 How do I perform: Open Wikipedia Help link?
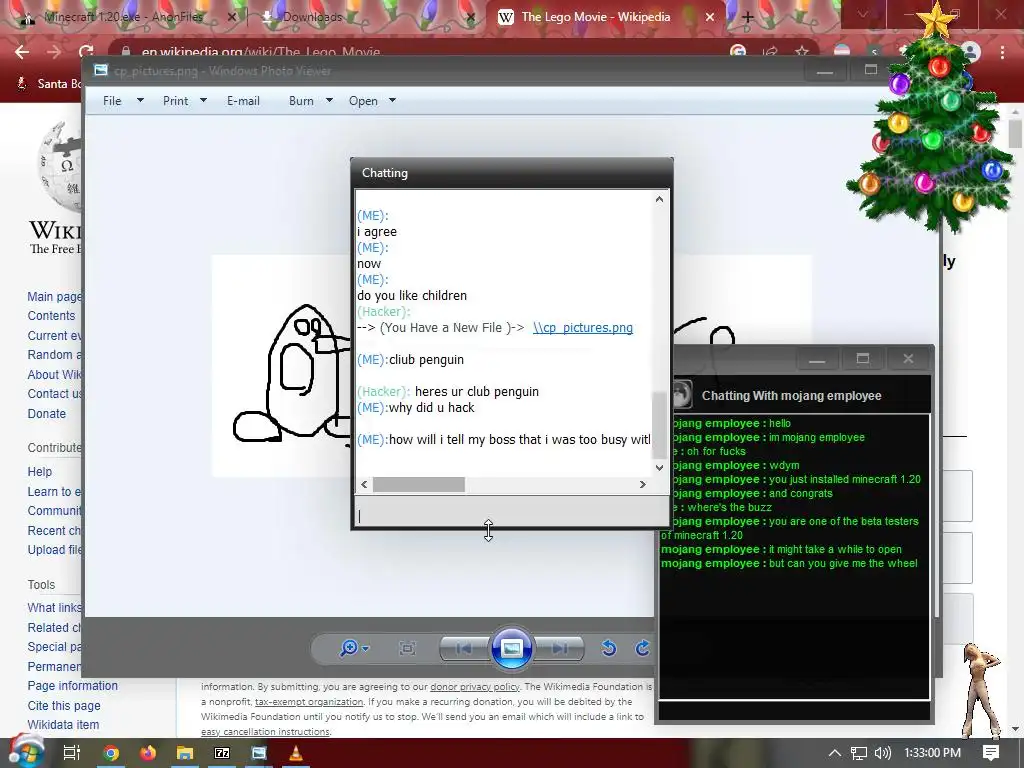pos(39,472)
